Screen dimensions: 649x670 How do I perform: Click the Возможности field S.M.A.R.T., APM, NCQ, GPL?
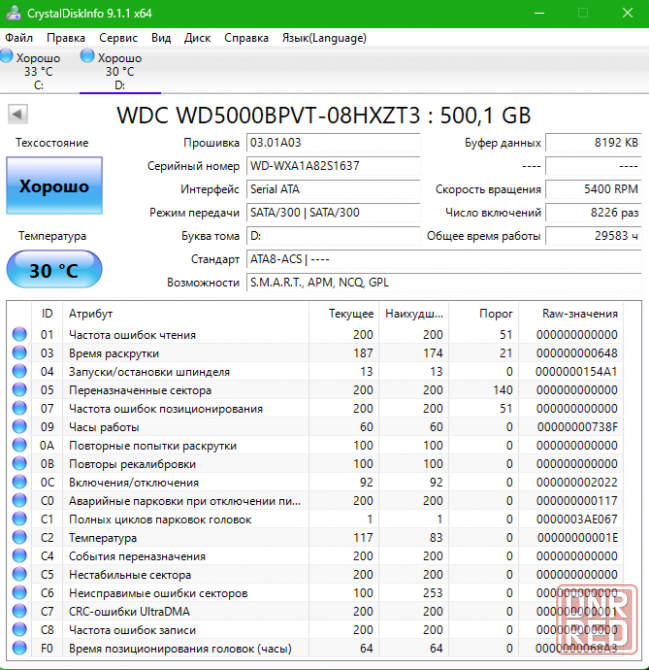[x=444, y=282]
